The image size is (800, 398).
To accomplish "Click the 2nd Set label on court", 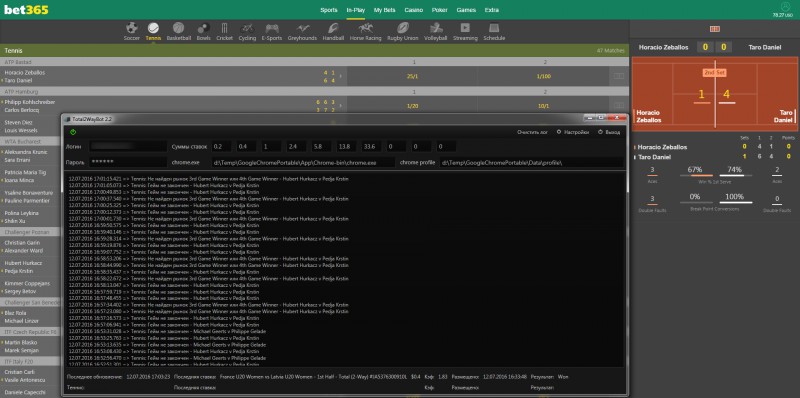I will 715,73.
